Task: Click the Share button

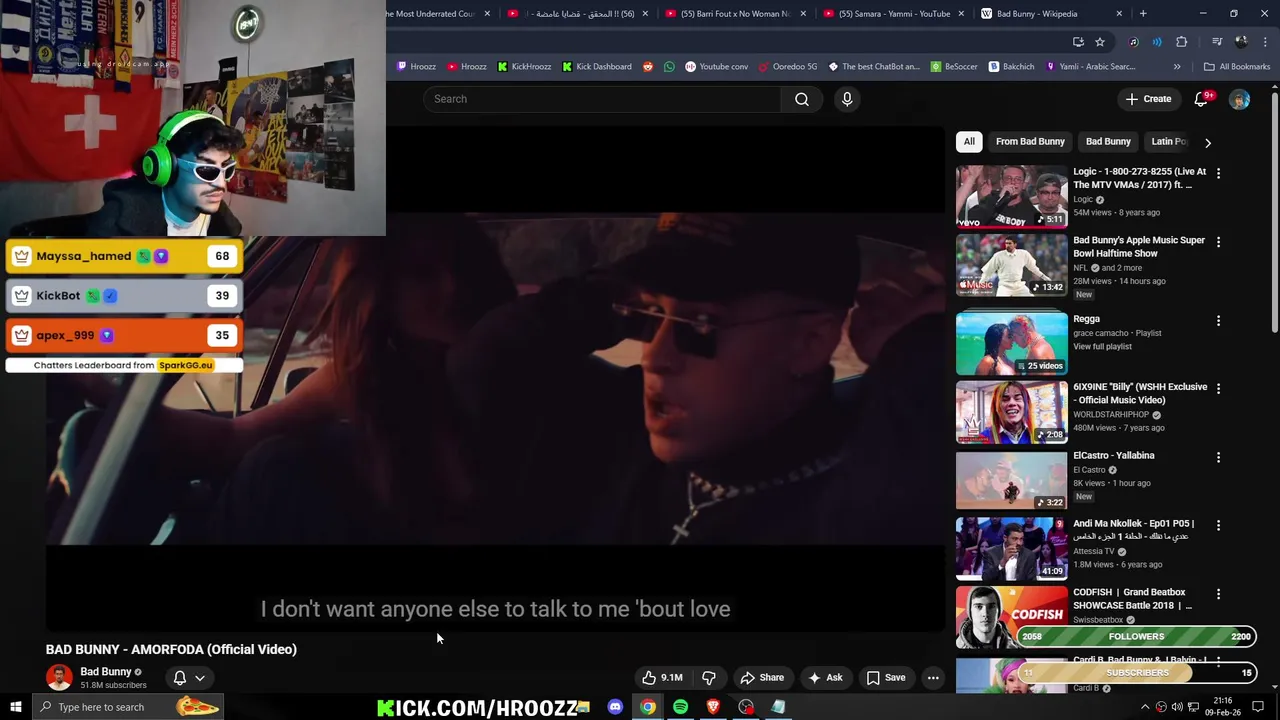Action: 761,678
